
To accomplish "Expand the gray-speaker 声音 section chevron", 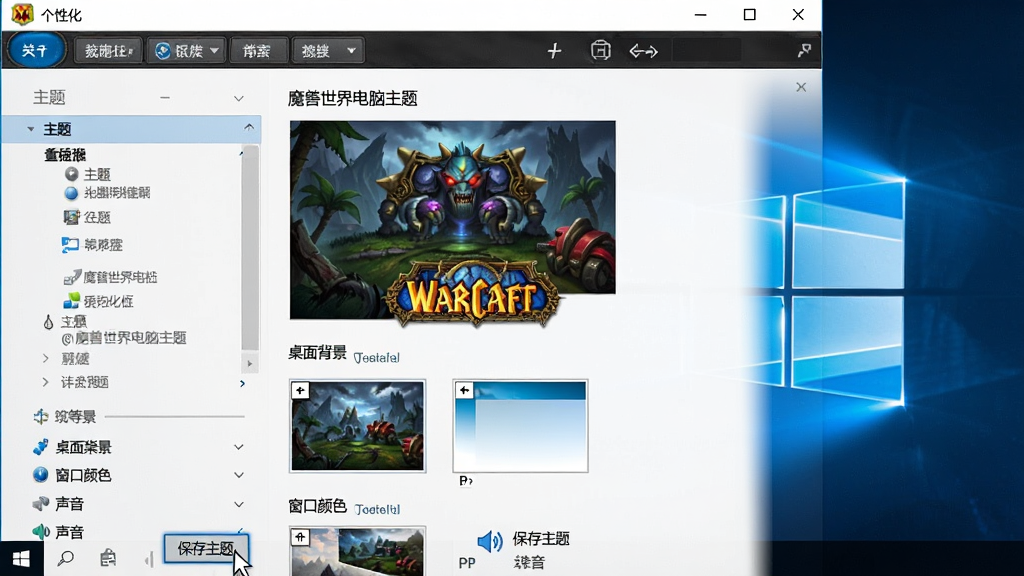I will [x=239, y=504].
